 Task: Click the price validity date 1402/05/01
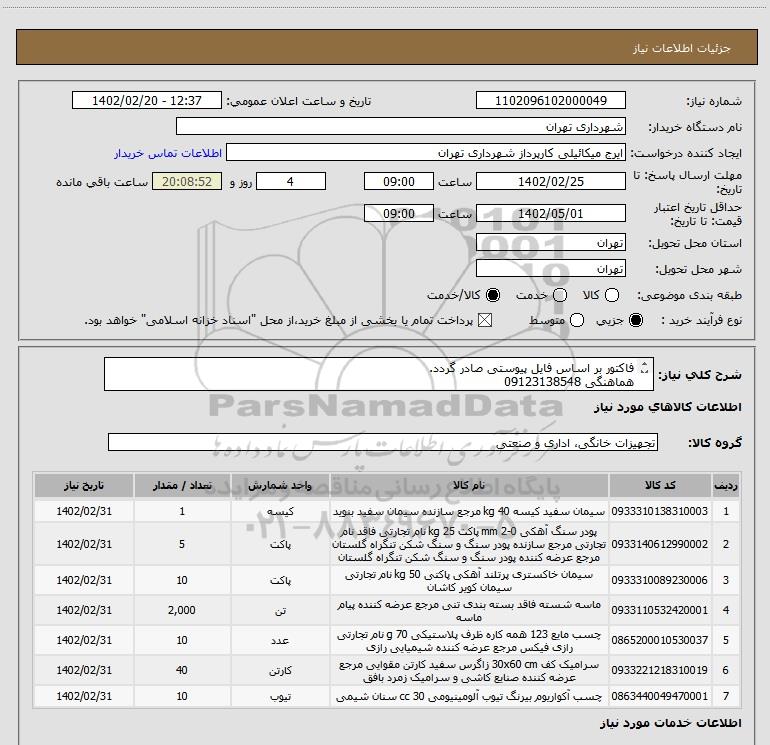coord(550,213)
